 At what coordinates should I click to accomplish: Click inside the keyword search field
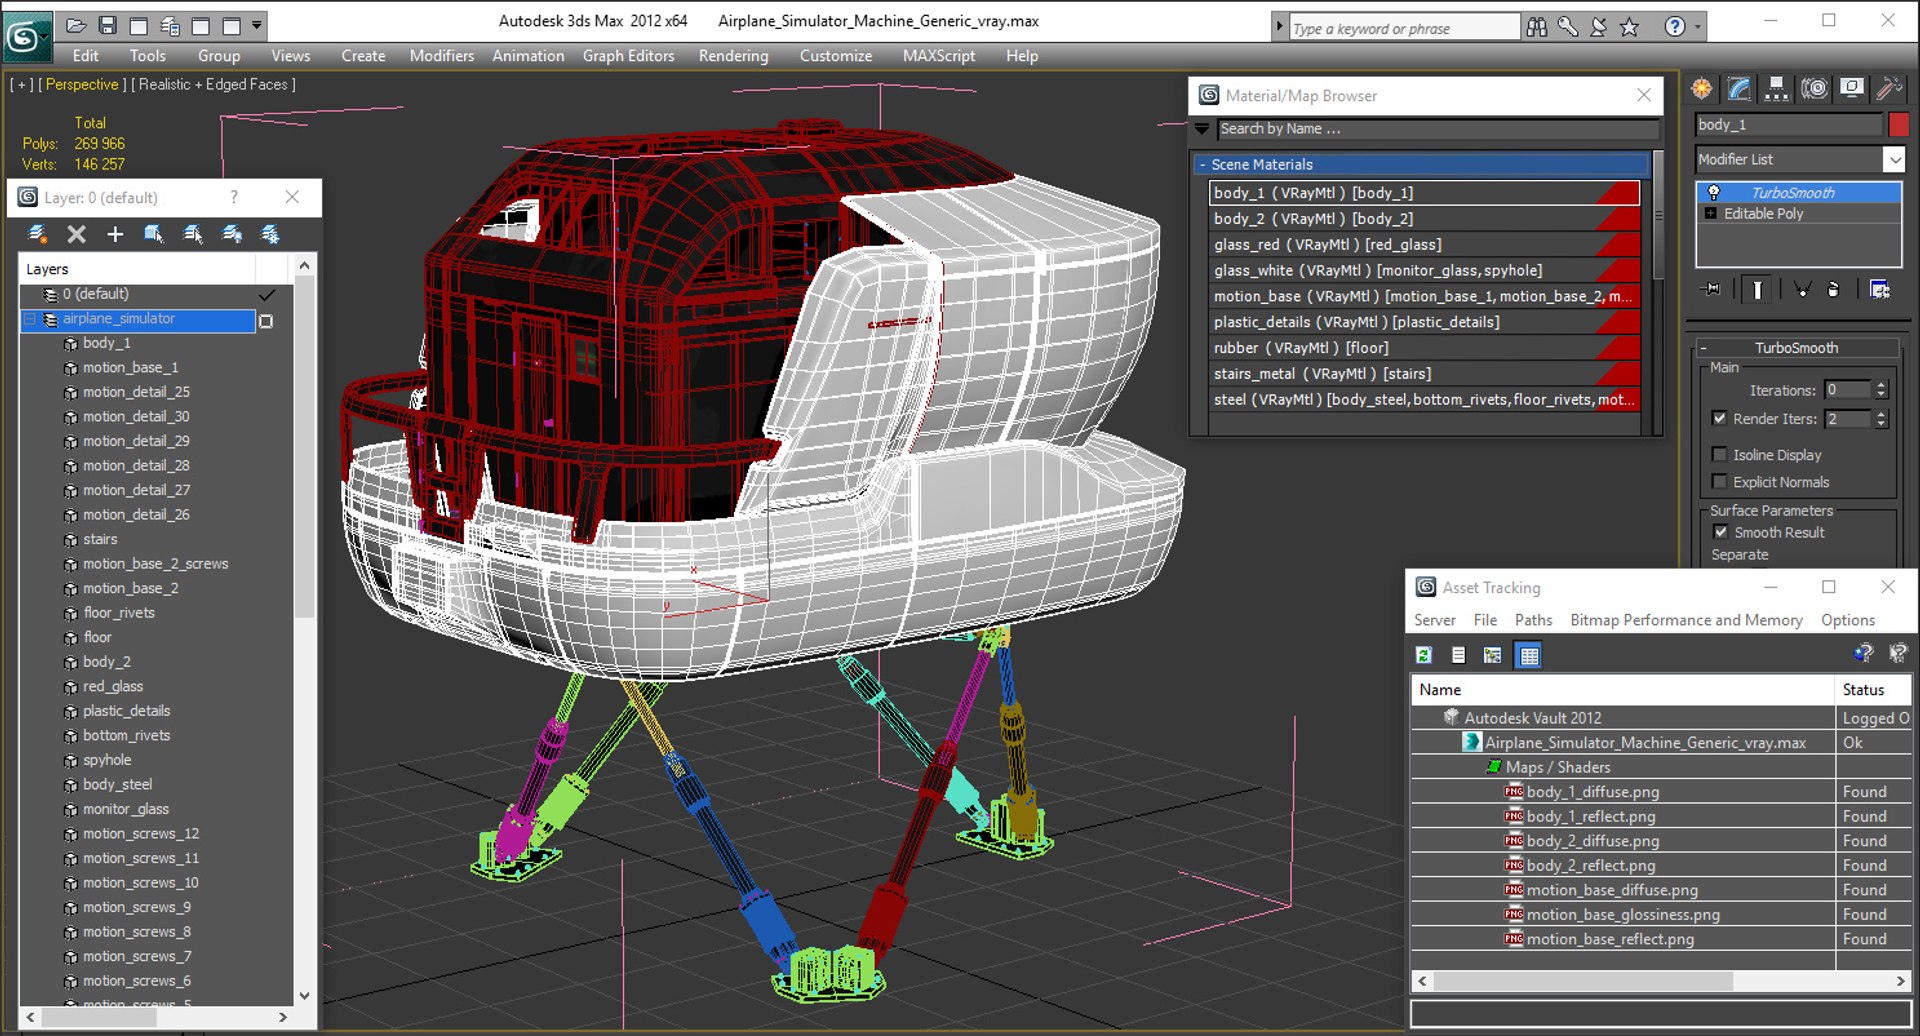(x=1403, y=28)
